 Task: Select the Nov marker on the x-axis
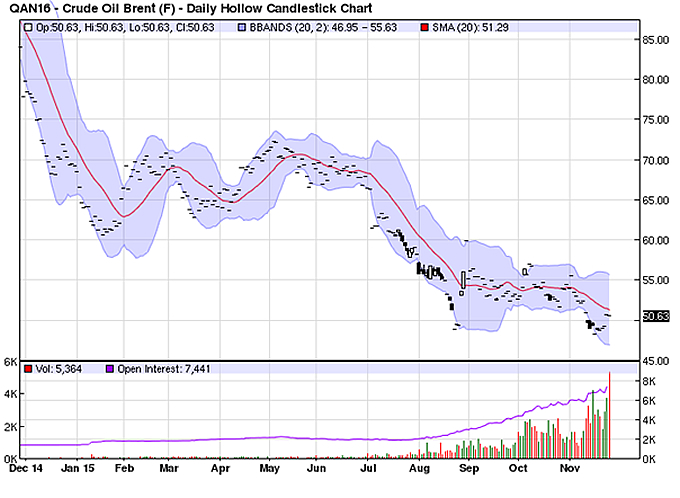566,467
